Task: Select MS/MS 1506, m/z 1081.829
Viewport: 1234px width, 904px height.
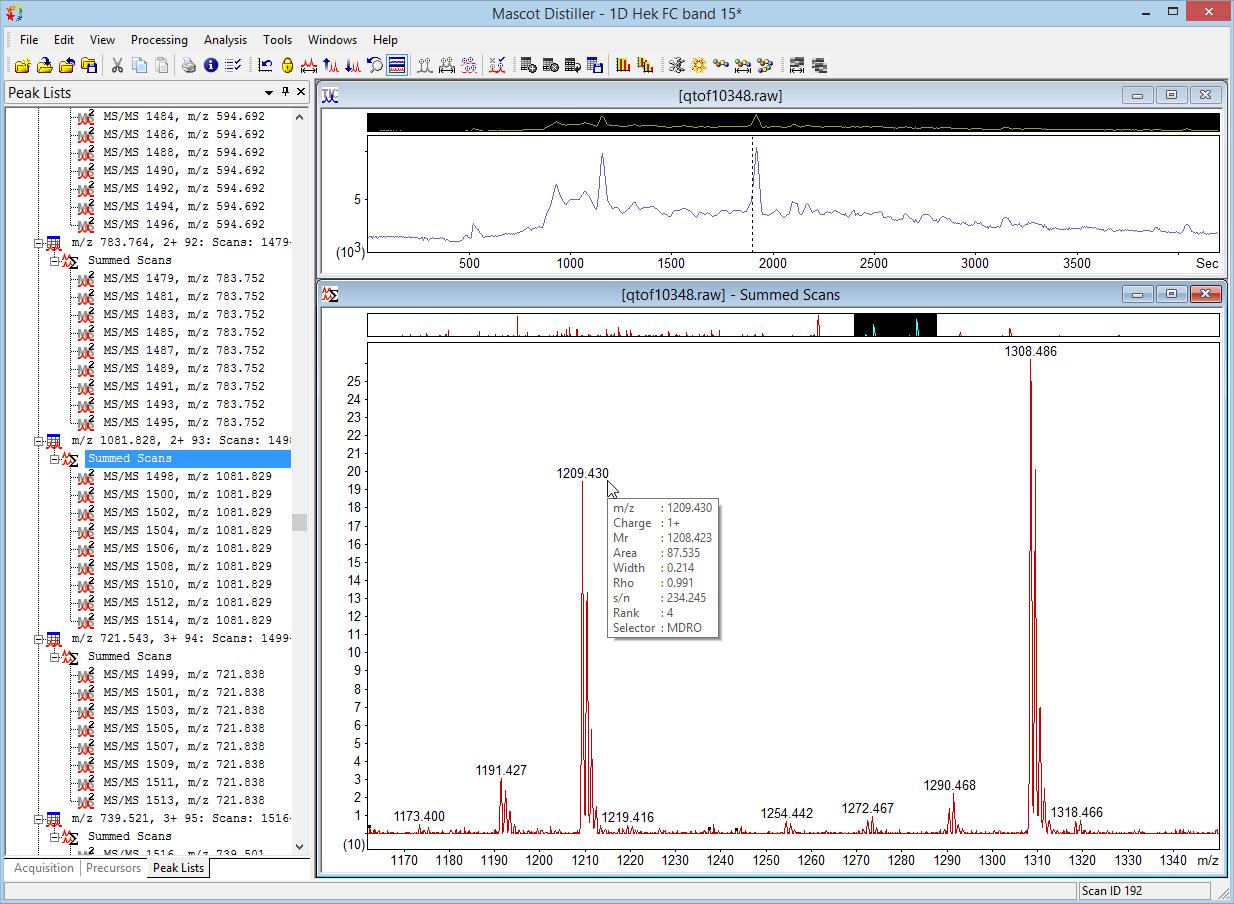Action: tap(187, 548)
